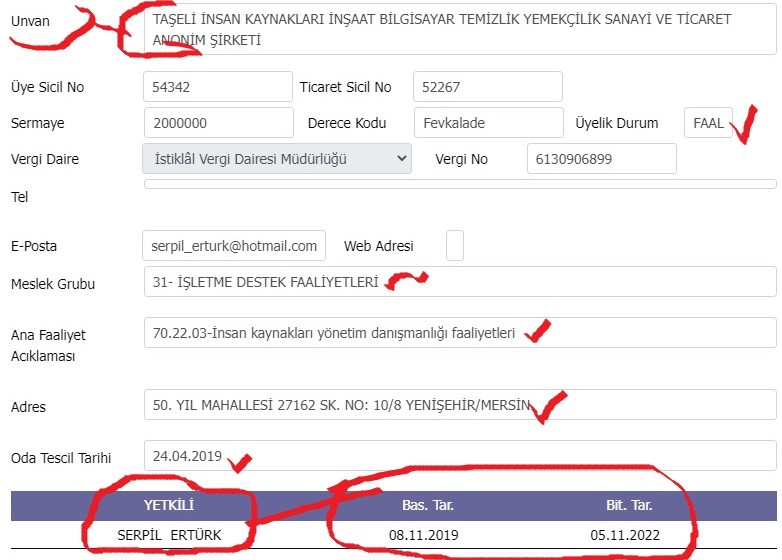Click the Unvan company title field

pos(460,29)
